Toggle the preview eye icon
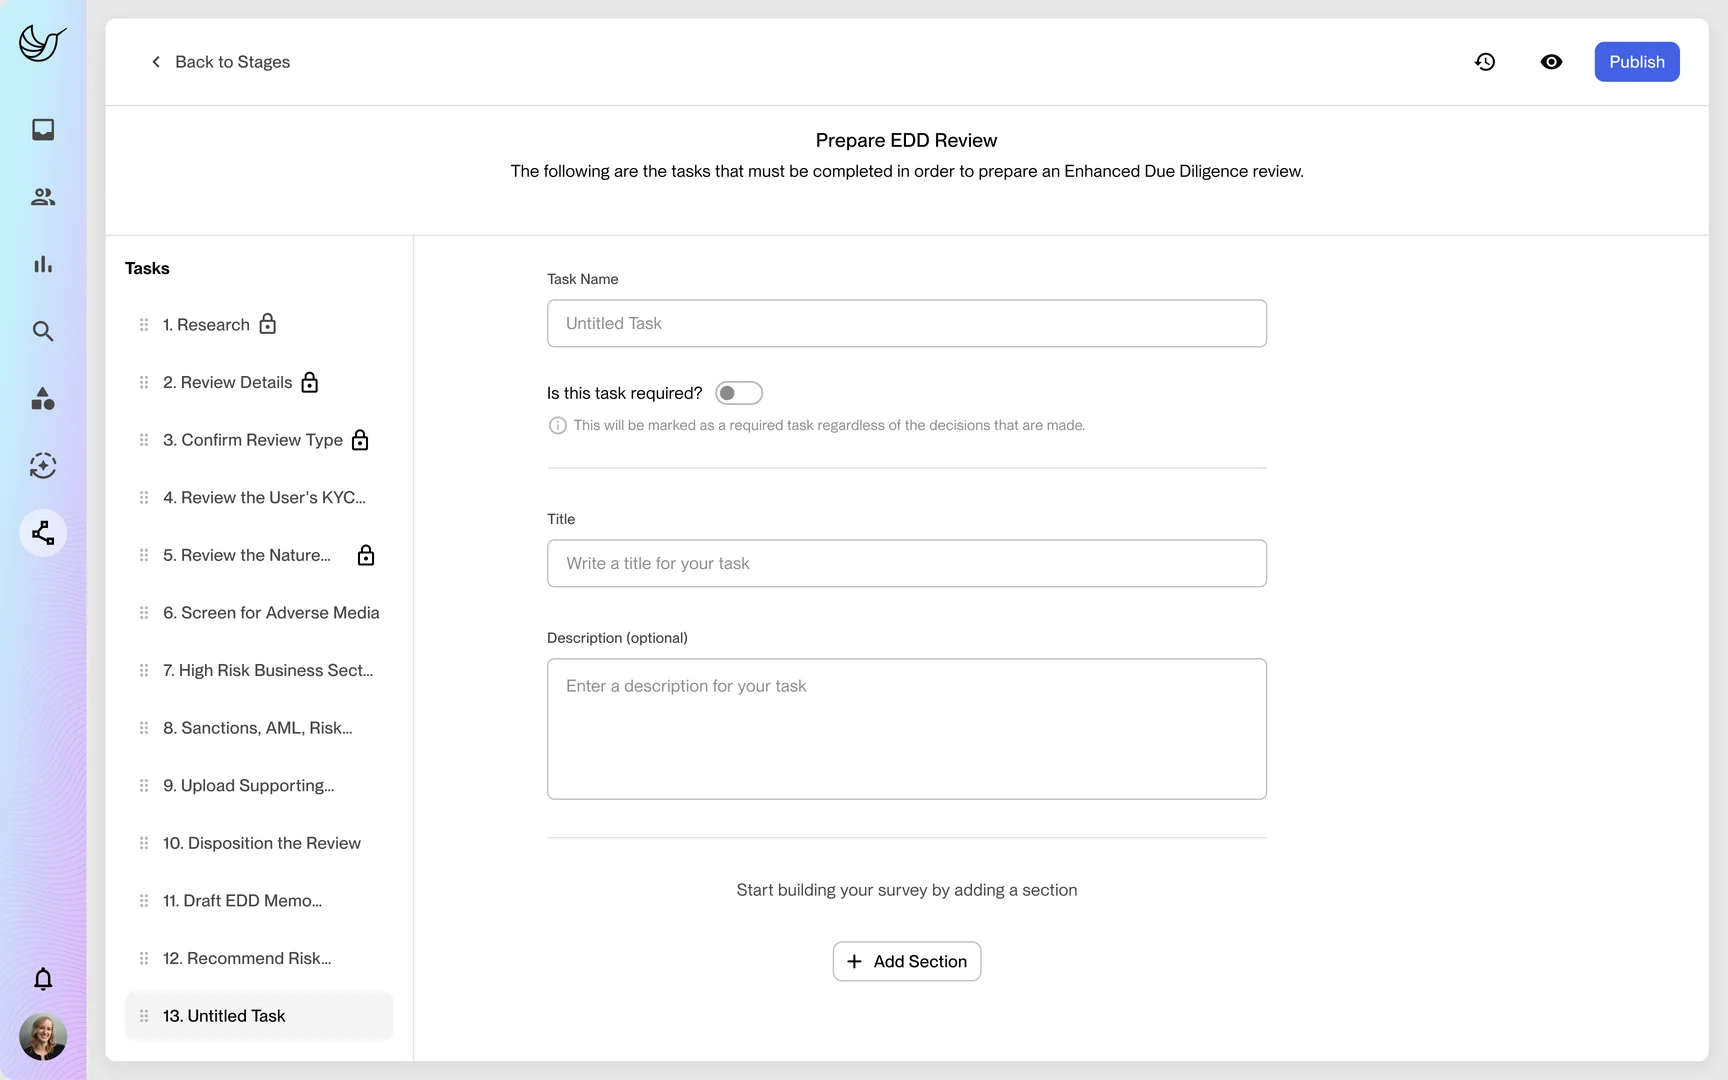Viewport: 1728px width, 1080px height. [x=1552, y=62]
